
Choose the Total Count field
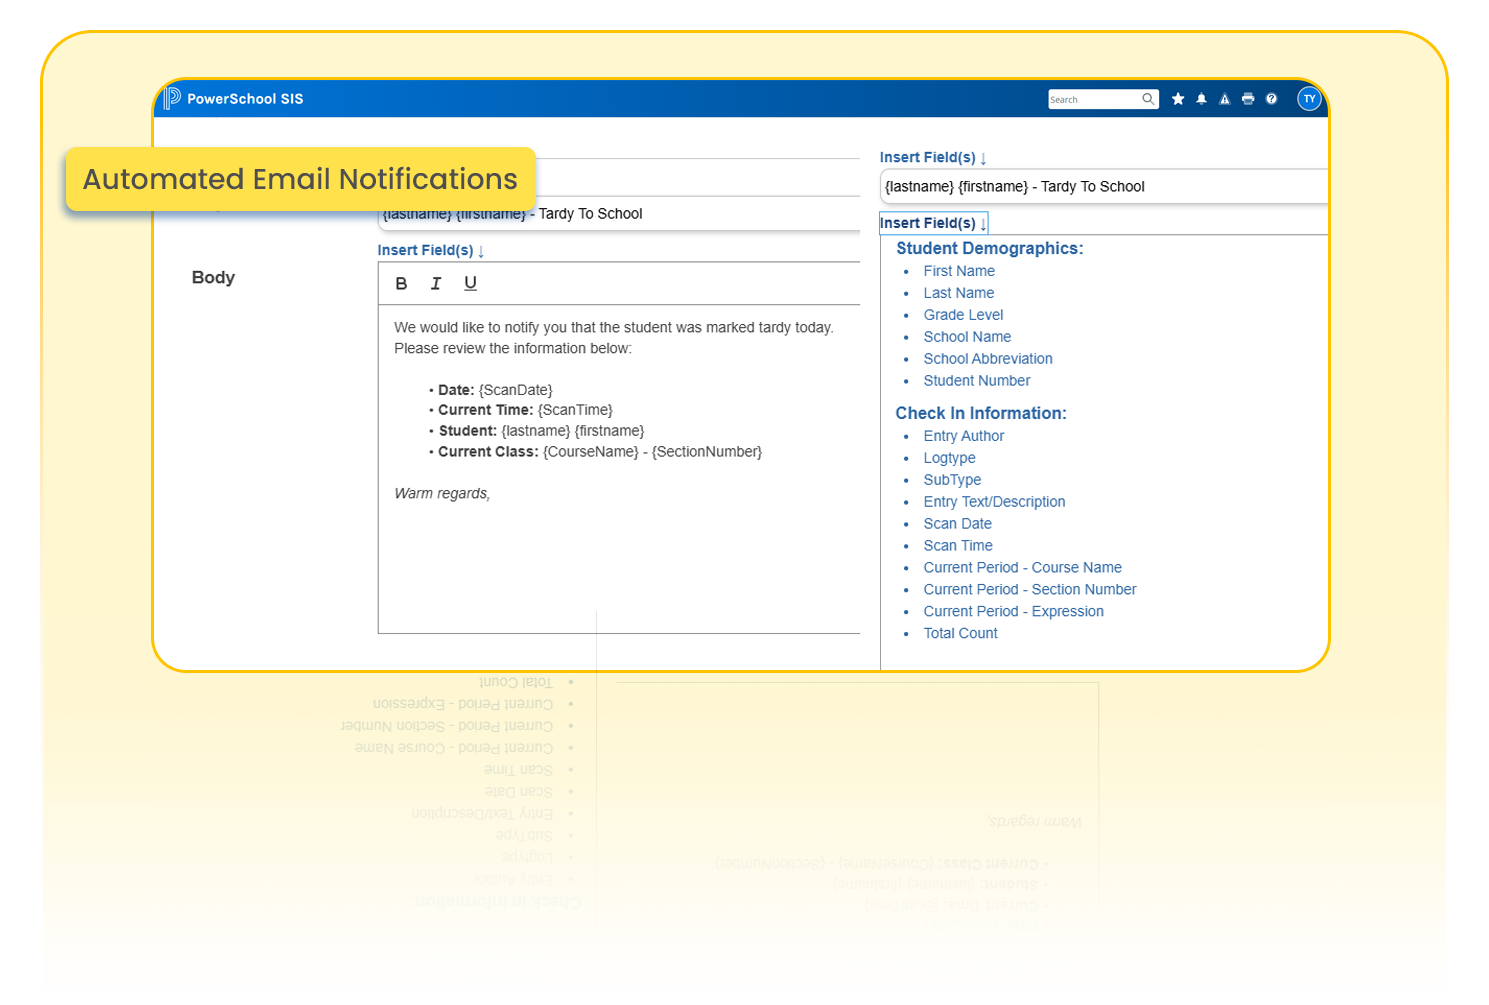(x=960, y=634)
